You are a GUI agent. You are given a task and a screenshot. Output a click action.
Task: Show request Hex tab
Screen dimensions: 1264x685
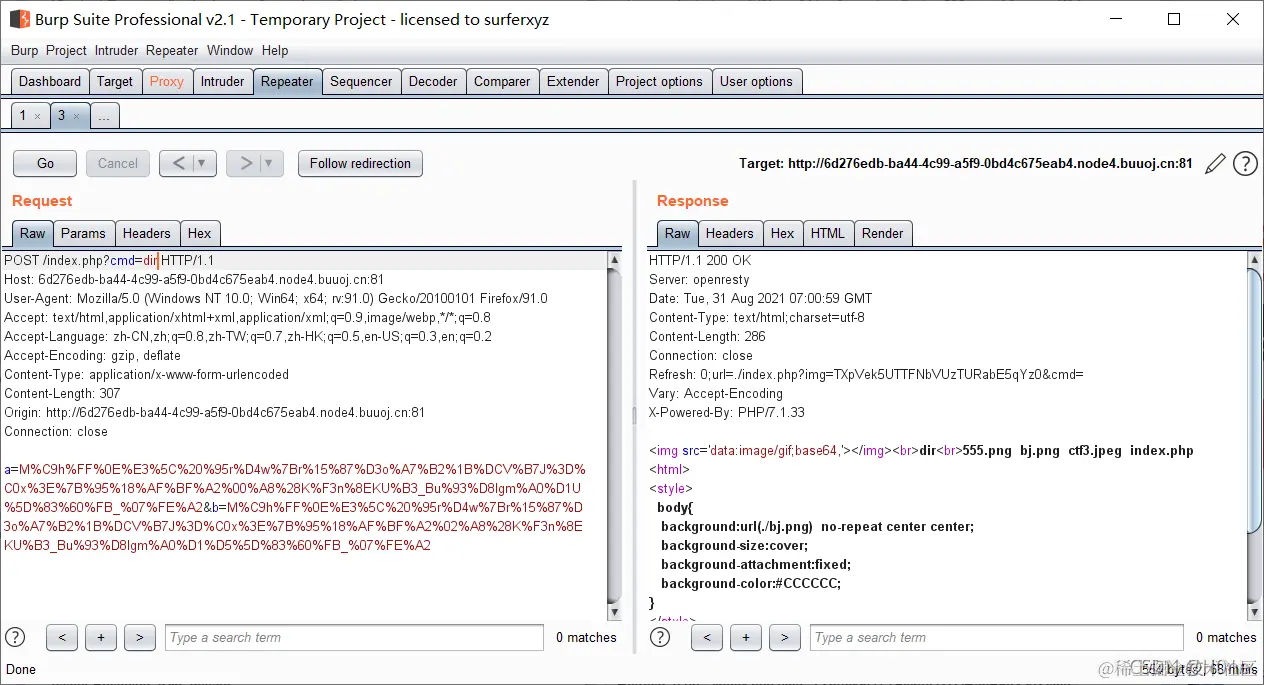coord(199,233)
